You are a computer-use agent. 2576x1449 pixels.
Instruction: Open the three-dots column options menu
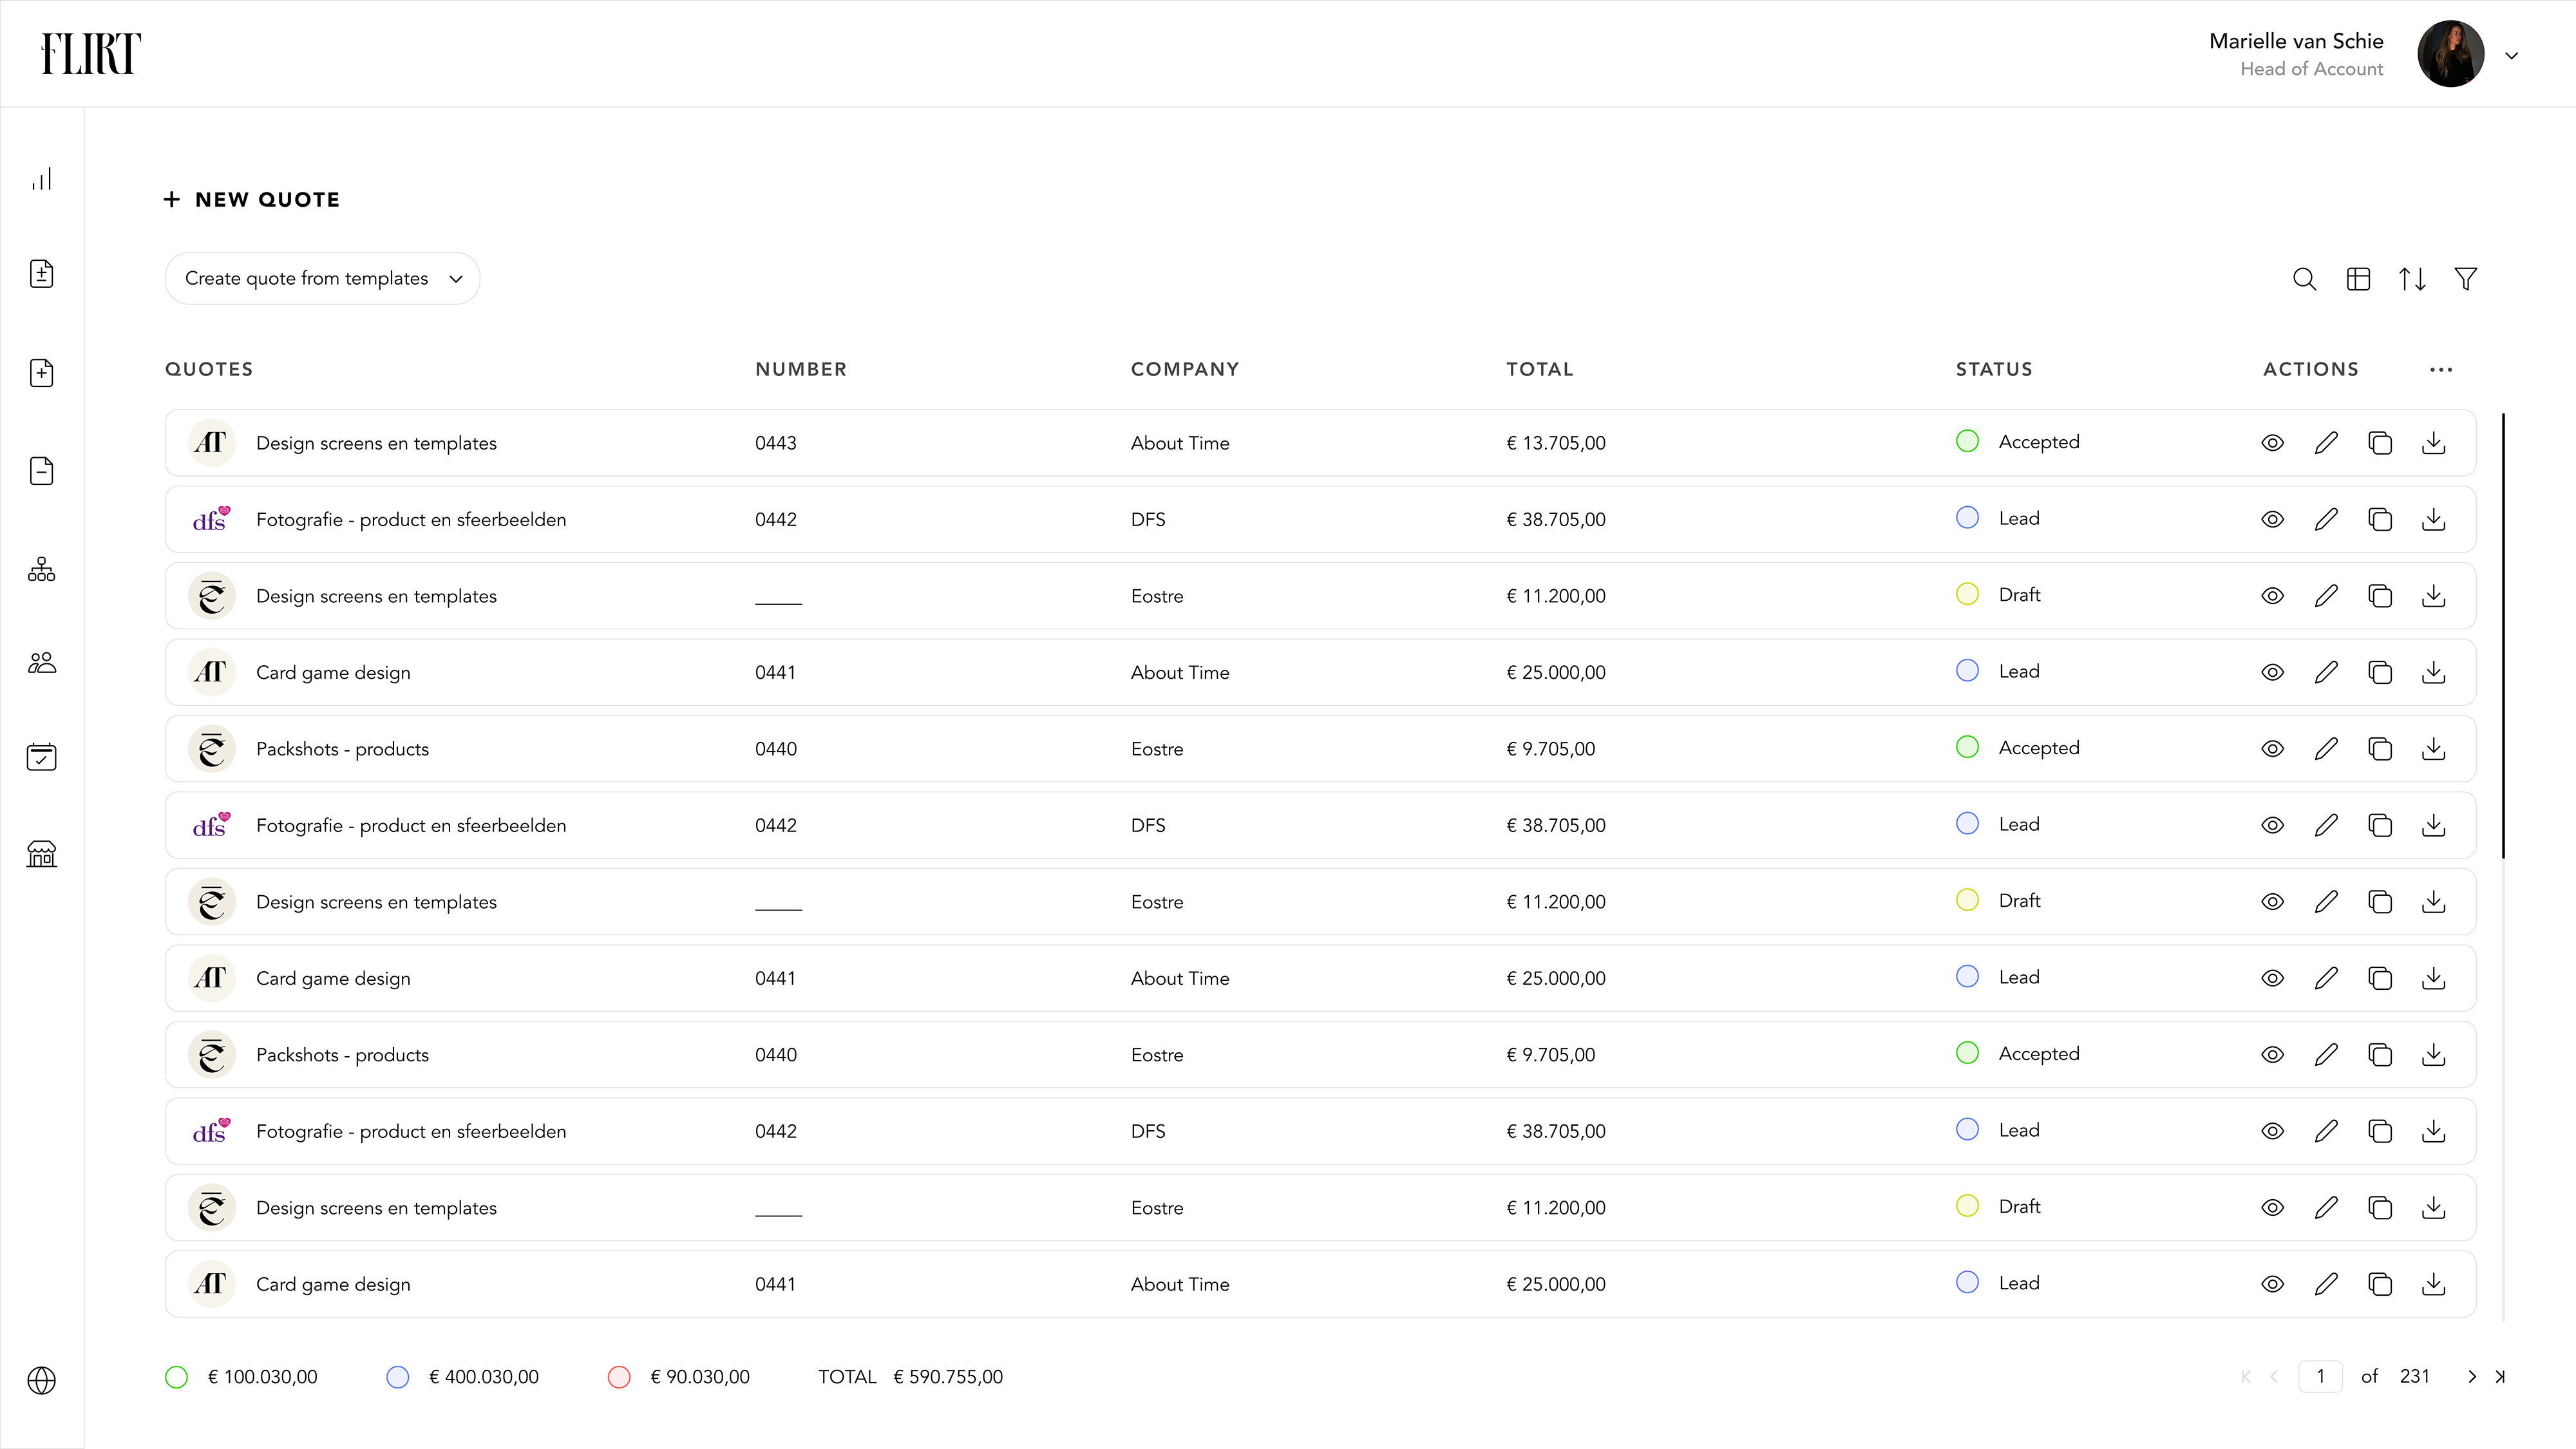pyautogui.click(x=2441, y=369)
